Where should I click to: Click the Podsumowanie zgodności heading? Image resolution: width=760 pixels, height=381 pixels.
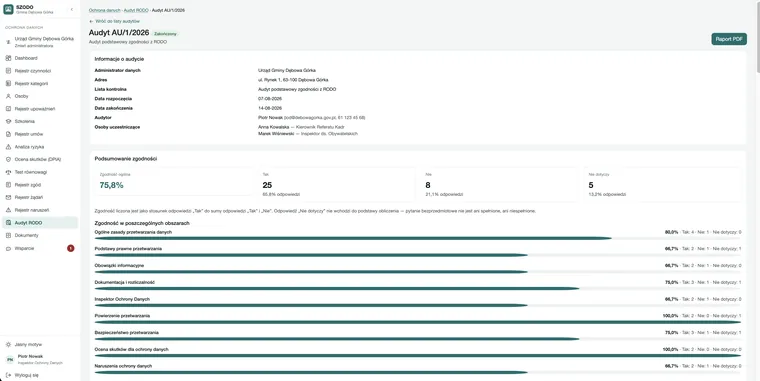coord(126,159)
